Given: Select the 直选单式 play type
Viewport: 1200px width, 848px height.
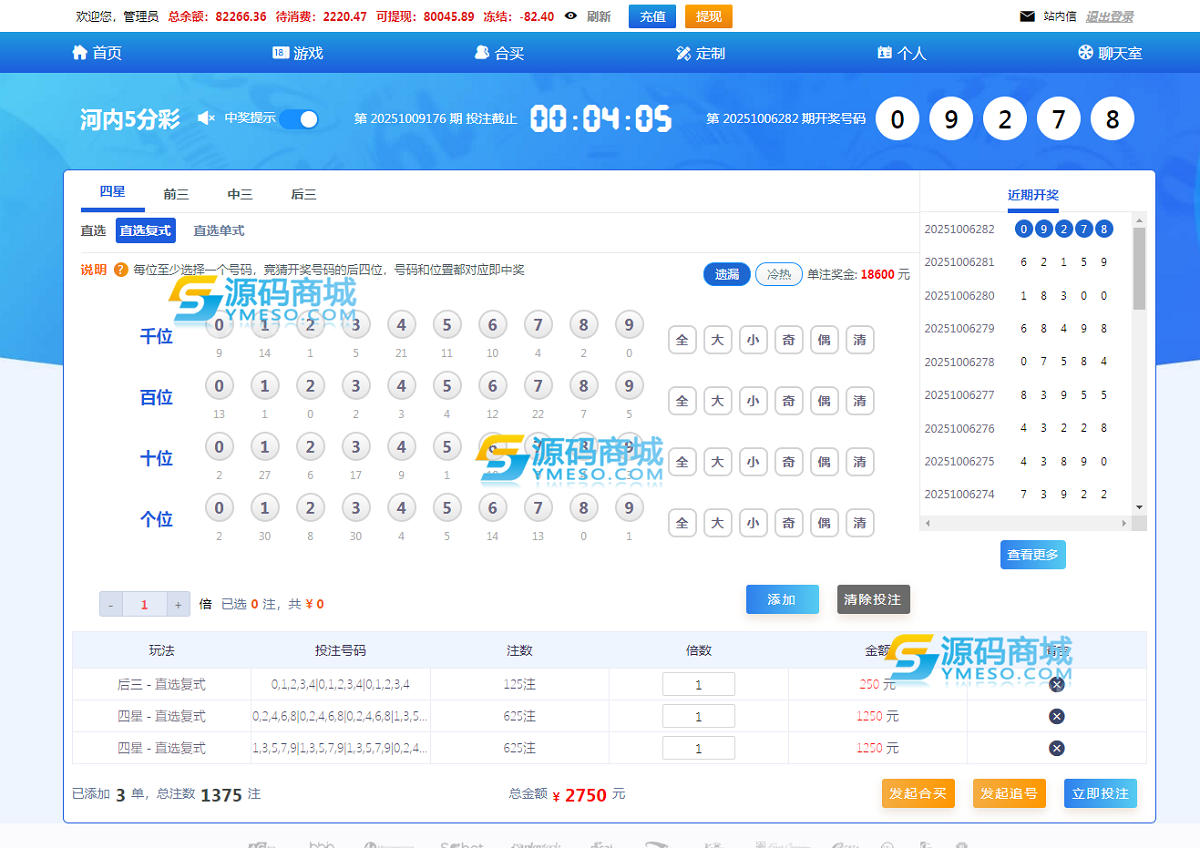Looking at the screenshot, I should pyautogui.click(x=218, y=231).
